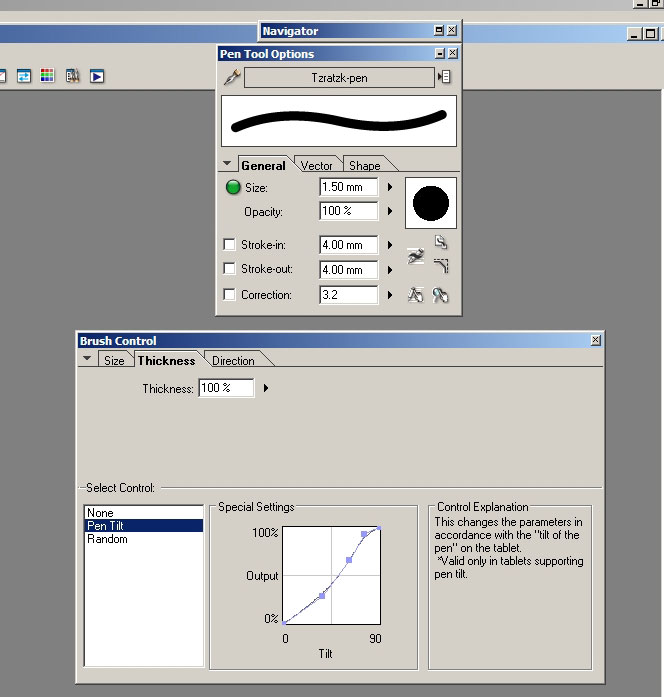Collapse Brush Control tabs with triangle
The image size is (664, 697).
[x=87, y=358]
